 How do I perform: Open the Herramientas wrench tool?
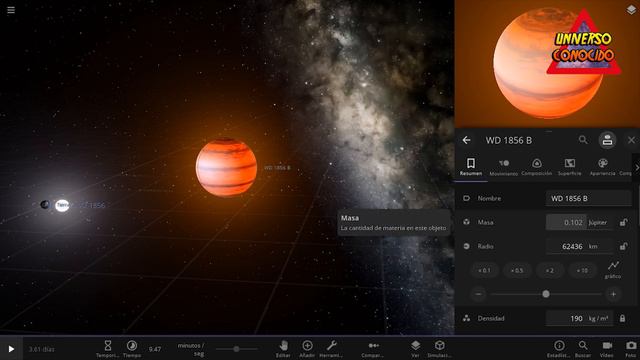(331, 349)
